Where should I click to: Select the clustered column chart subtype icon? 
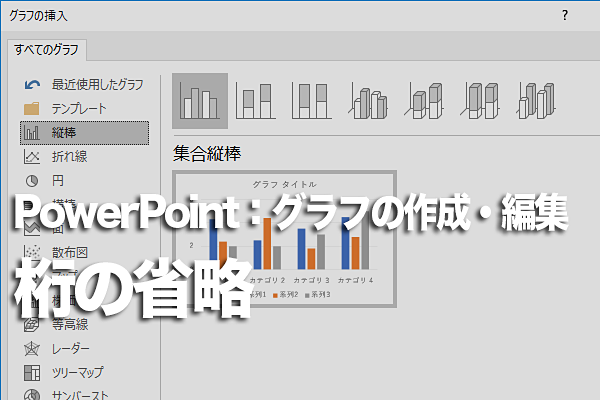pyautogui.click(x=200, y=101)
